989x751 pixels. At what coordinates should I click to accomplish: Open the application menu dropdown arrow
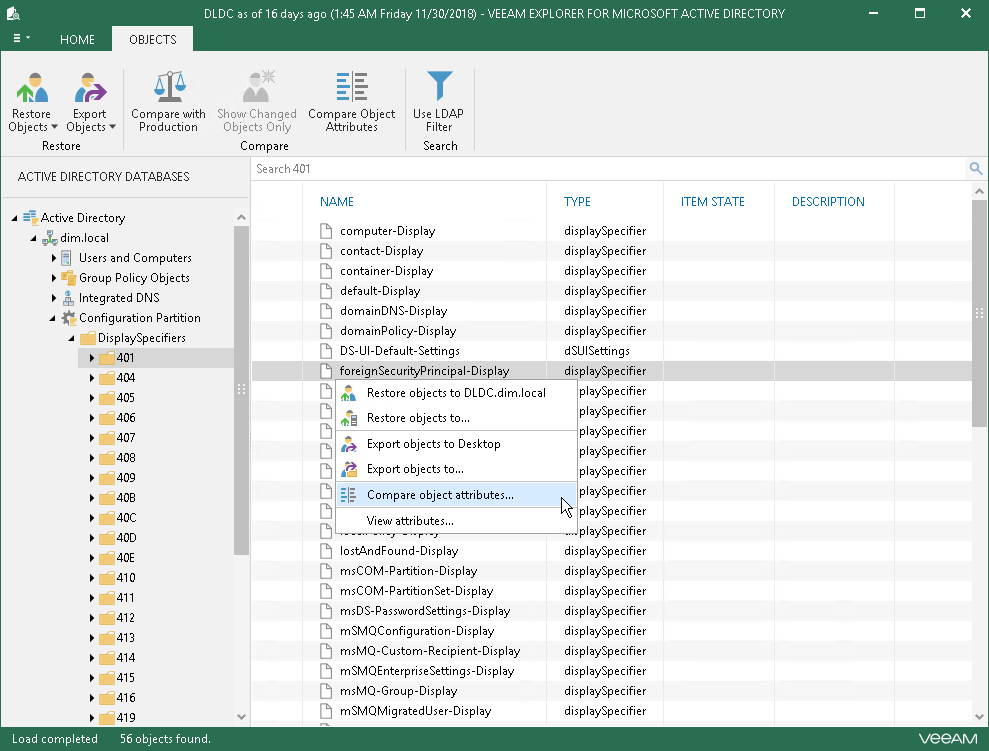(x=28, y=38)
